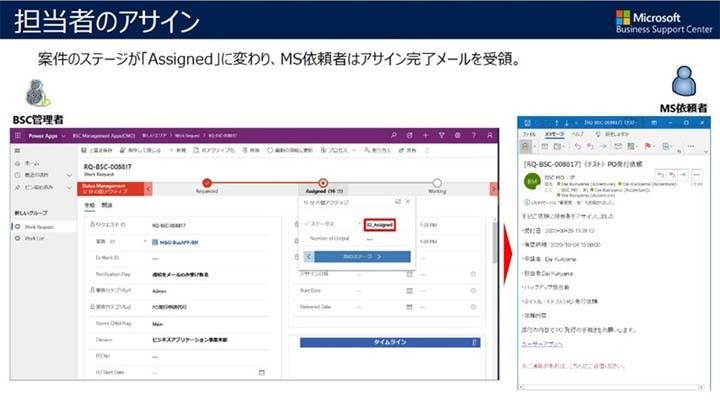Click the circular task icon beside header search
Image resolution: width=720 pixels, height=400 pixels.
(410, 135)
